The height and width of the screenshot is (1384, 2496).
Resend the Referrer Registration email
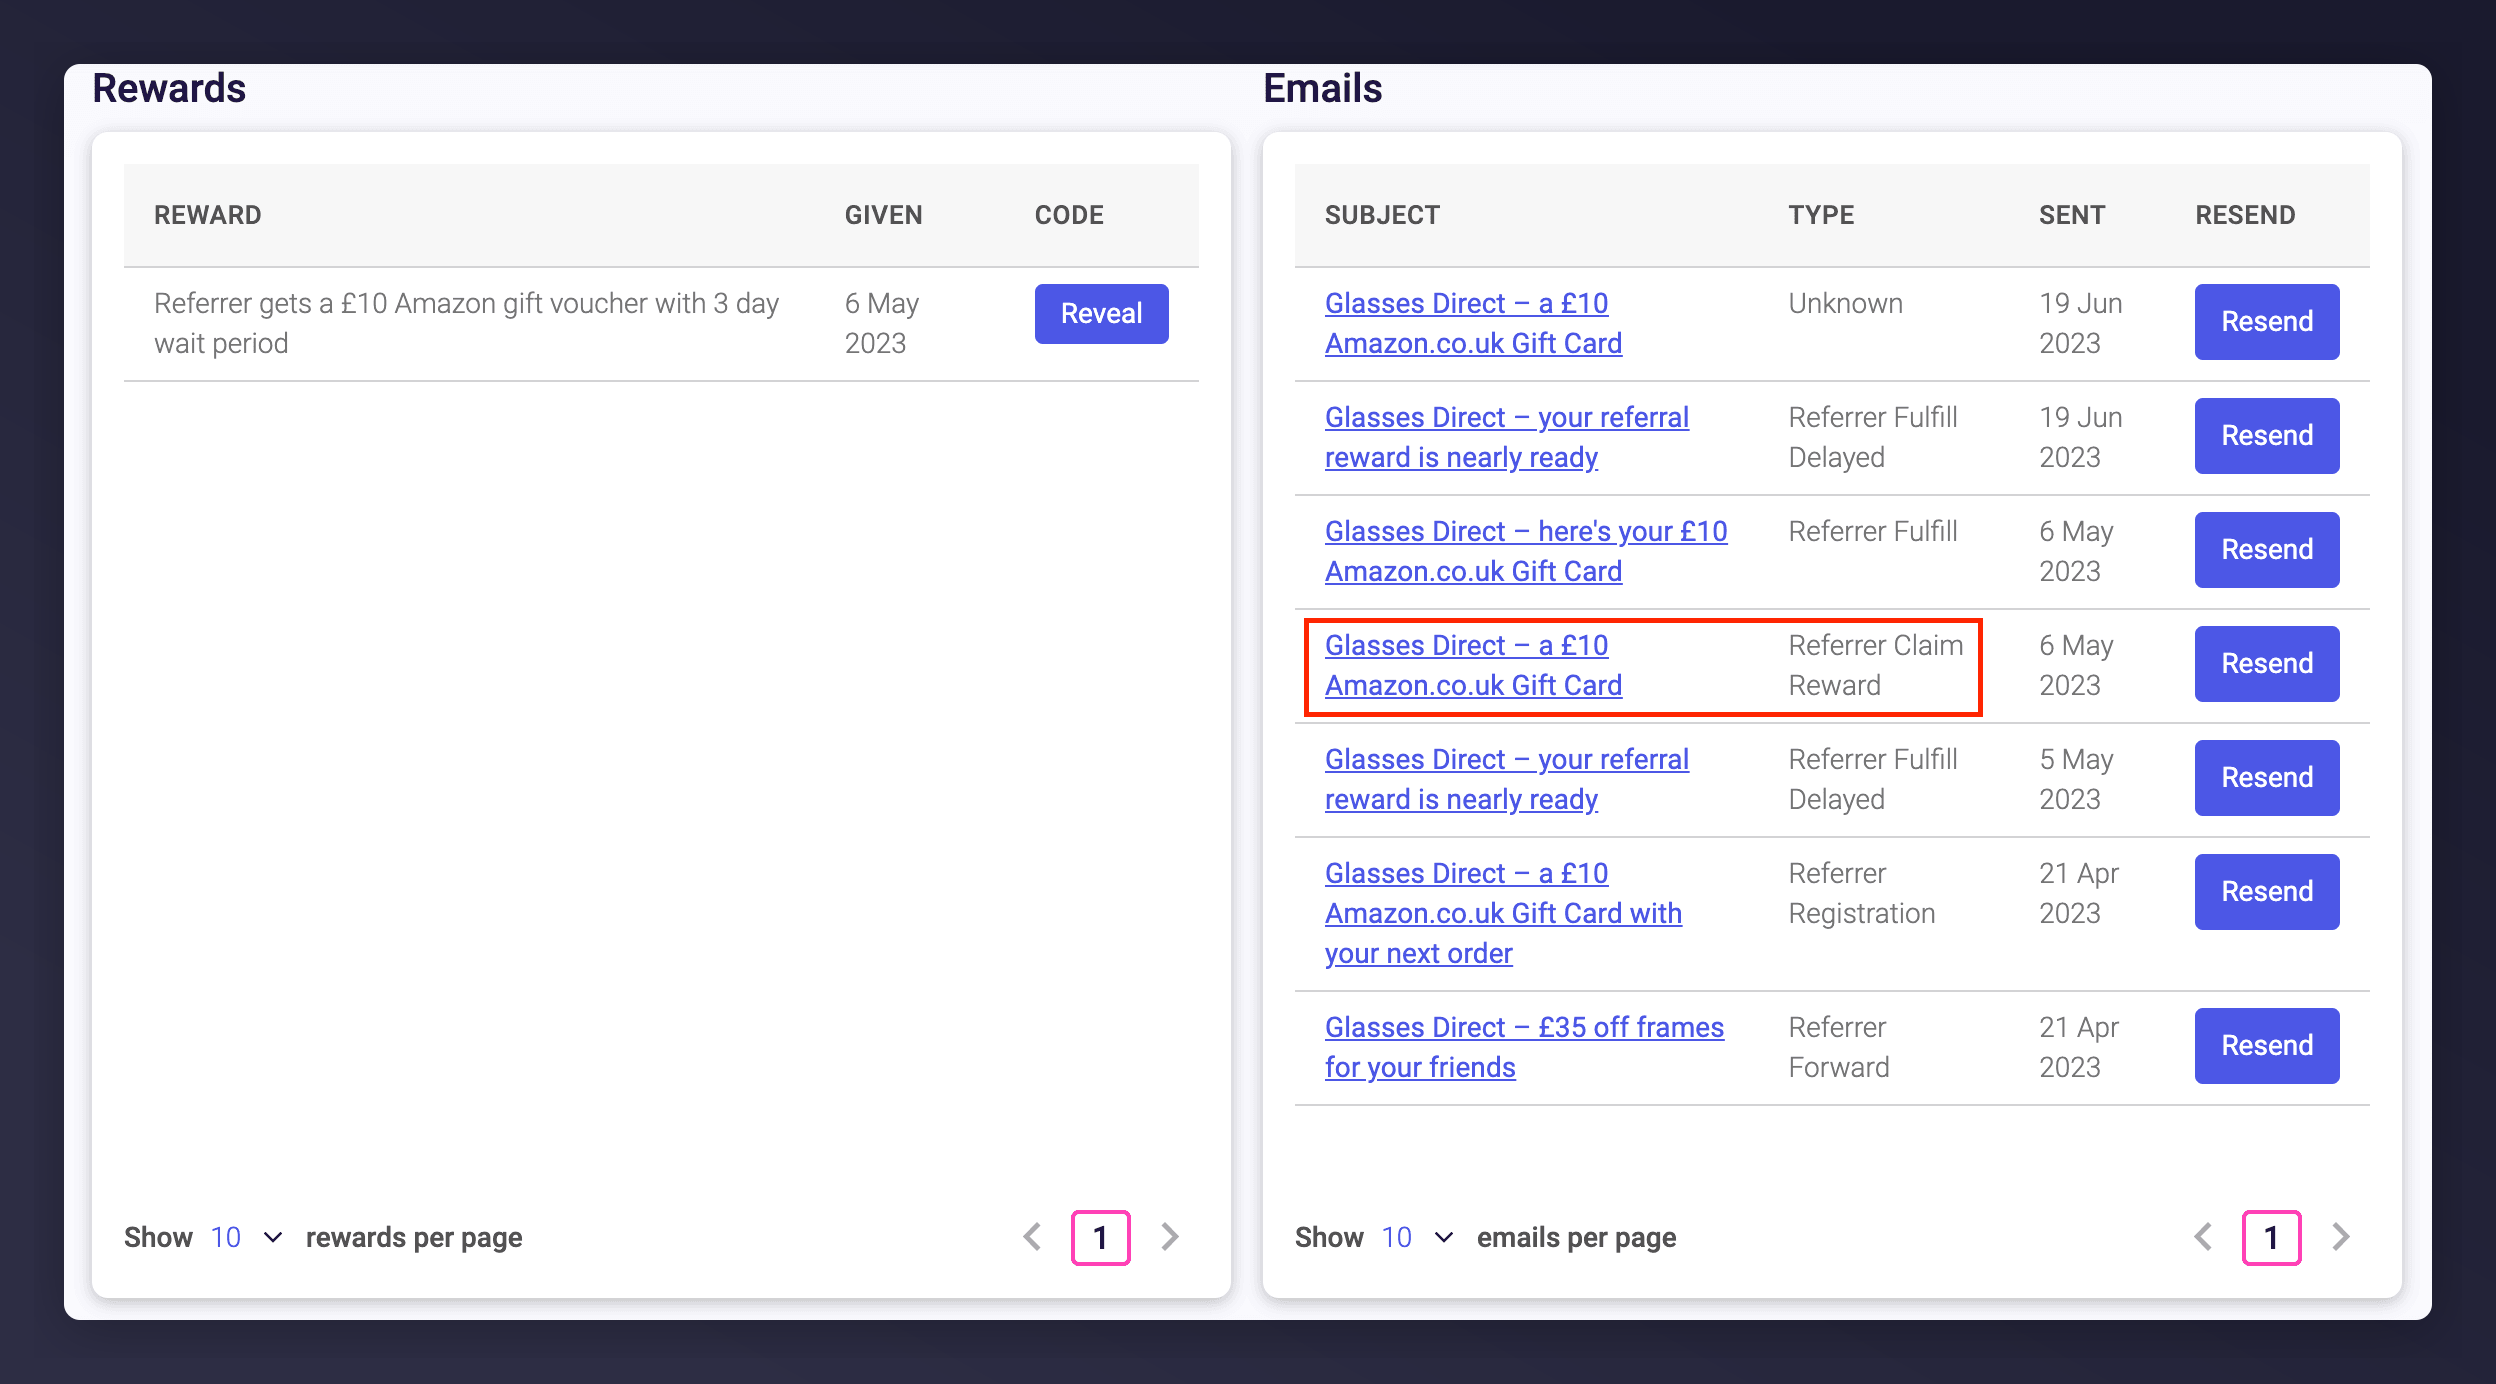2267,892
